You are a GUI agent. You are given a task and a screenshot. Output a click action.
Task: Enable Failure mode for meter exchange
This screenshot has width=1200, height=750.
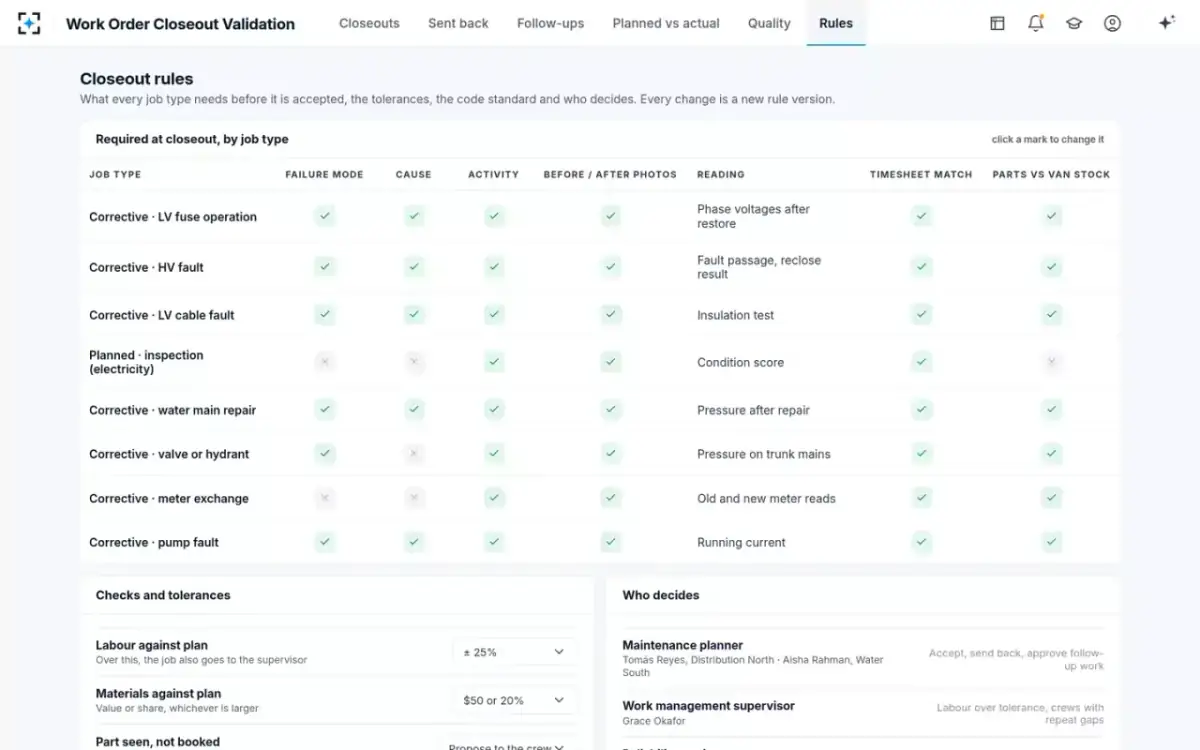324,498
